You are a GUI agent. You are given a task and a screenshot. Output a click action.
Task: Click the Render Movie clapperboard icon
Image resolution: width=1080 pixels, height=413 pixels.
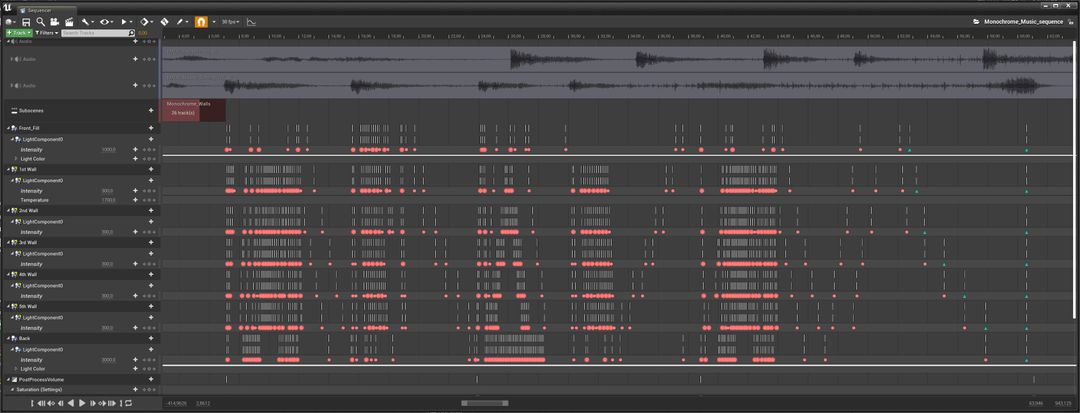(x=69, y=21)
